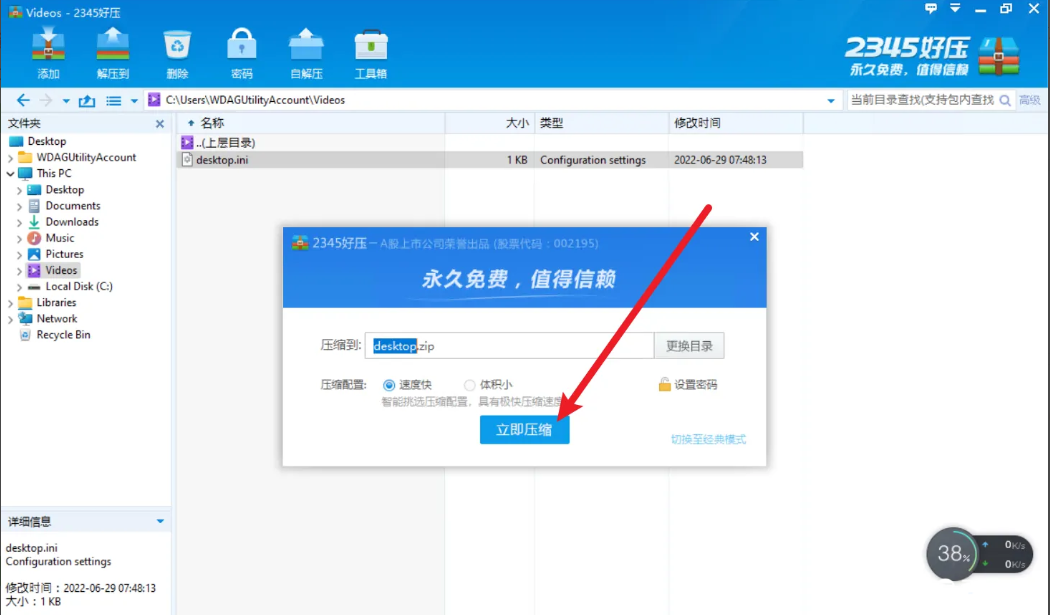
Task: Open the address bar history dropdown
Action: tap(831, 100)
